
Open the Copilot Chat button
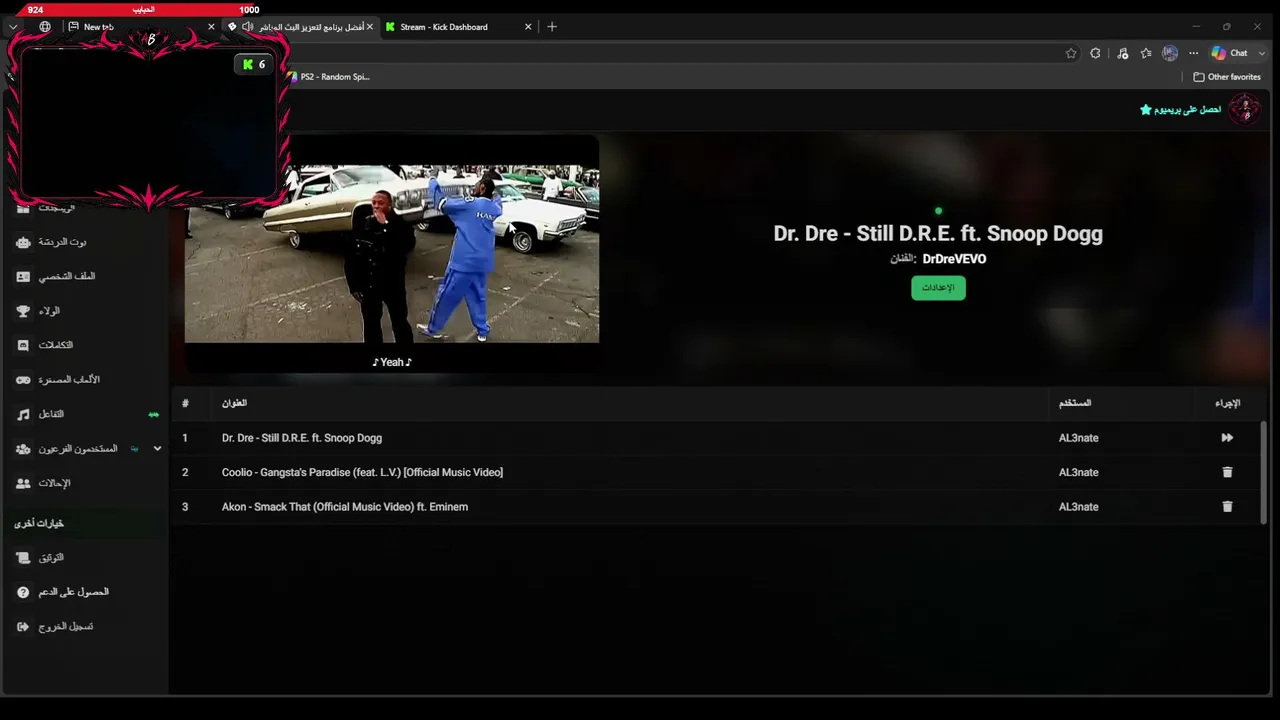tap(1230, 53)
